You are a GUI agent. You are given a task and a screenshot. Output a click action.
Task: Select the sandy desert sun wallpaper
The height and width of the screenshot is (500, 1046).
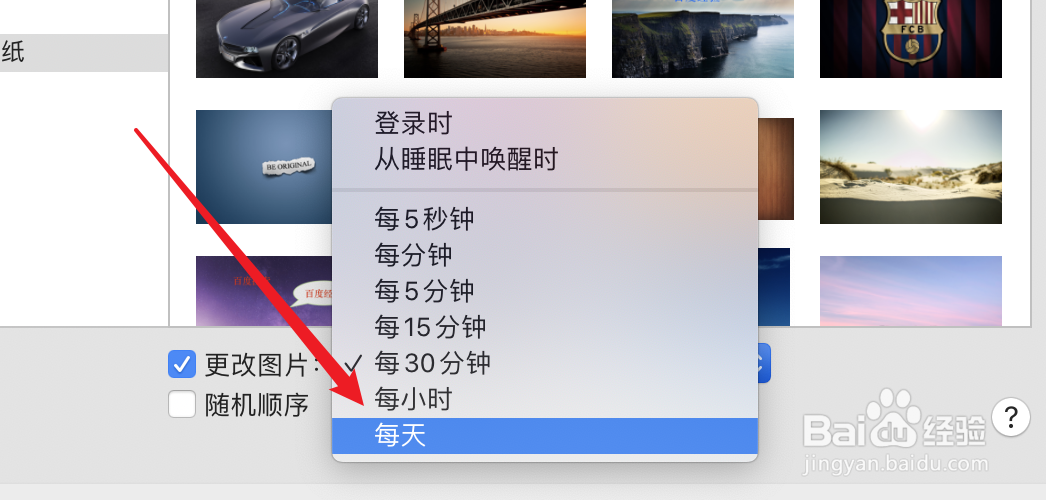pos(911,167)
